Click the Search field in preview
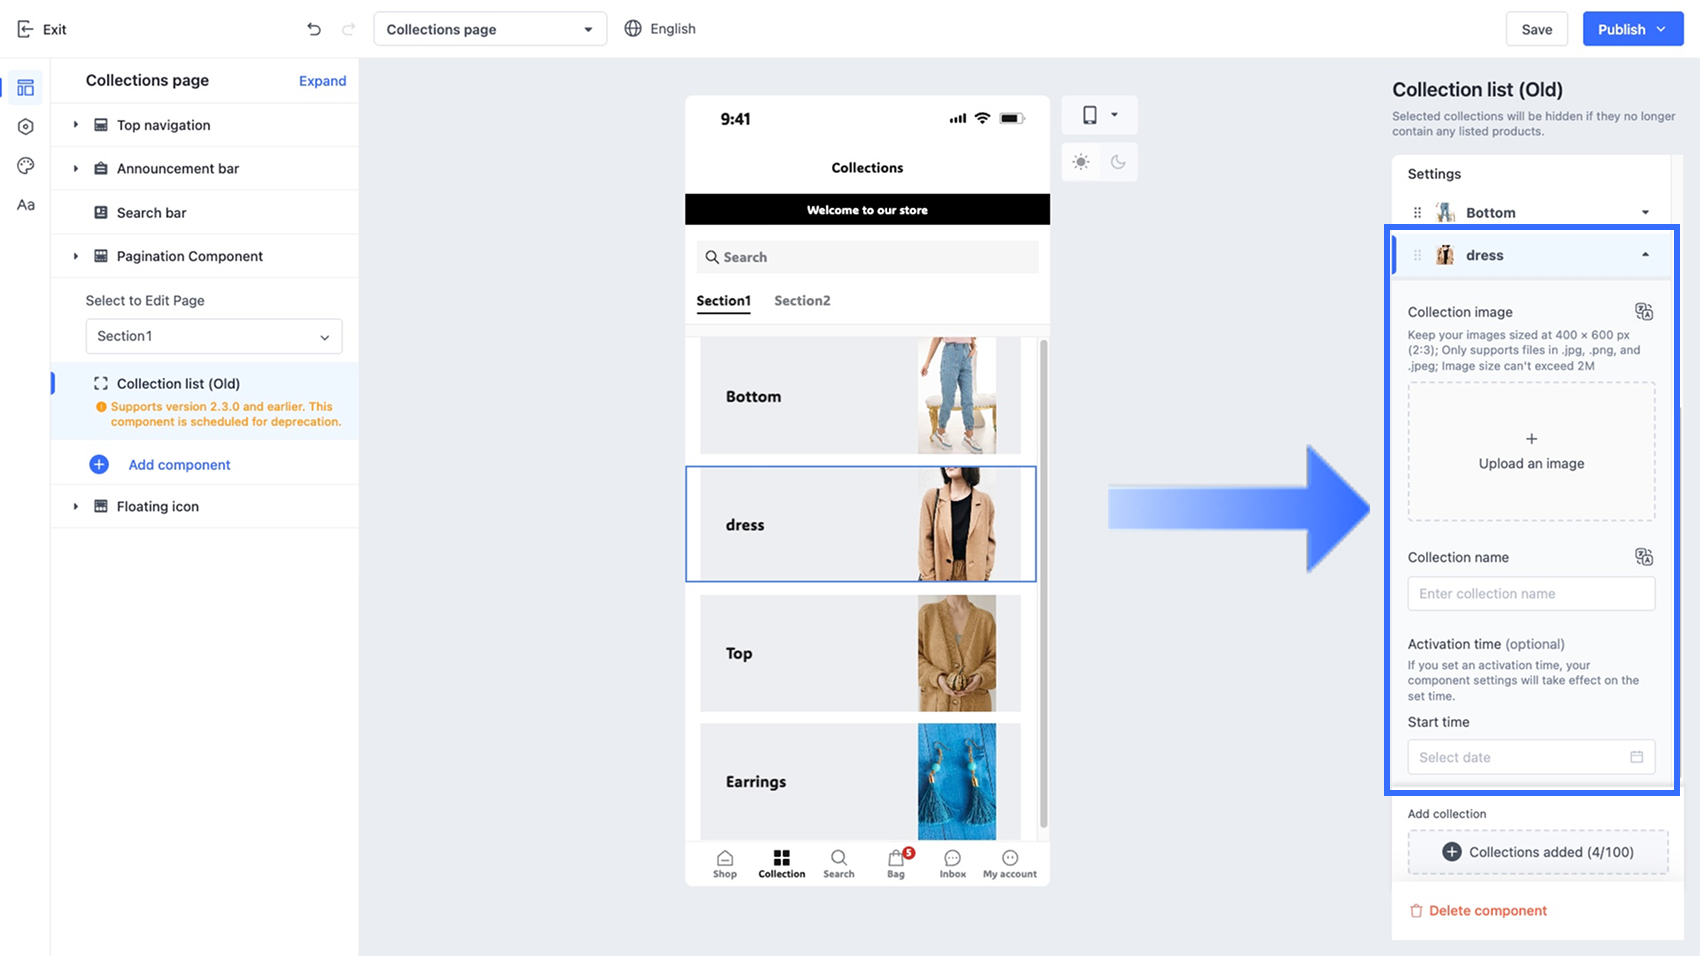Screen dimensions: 1700x956 [867, 257]
